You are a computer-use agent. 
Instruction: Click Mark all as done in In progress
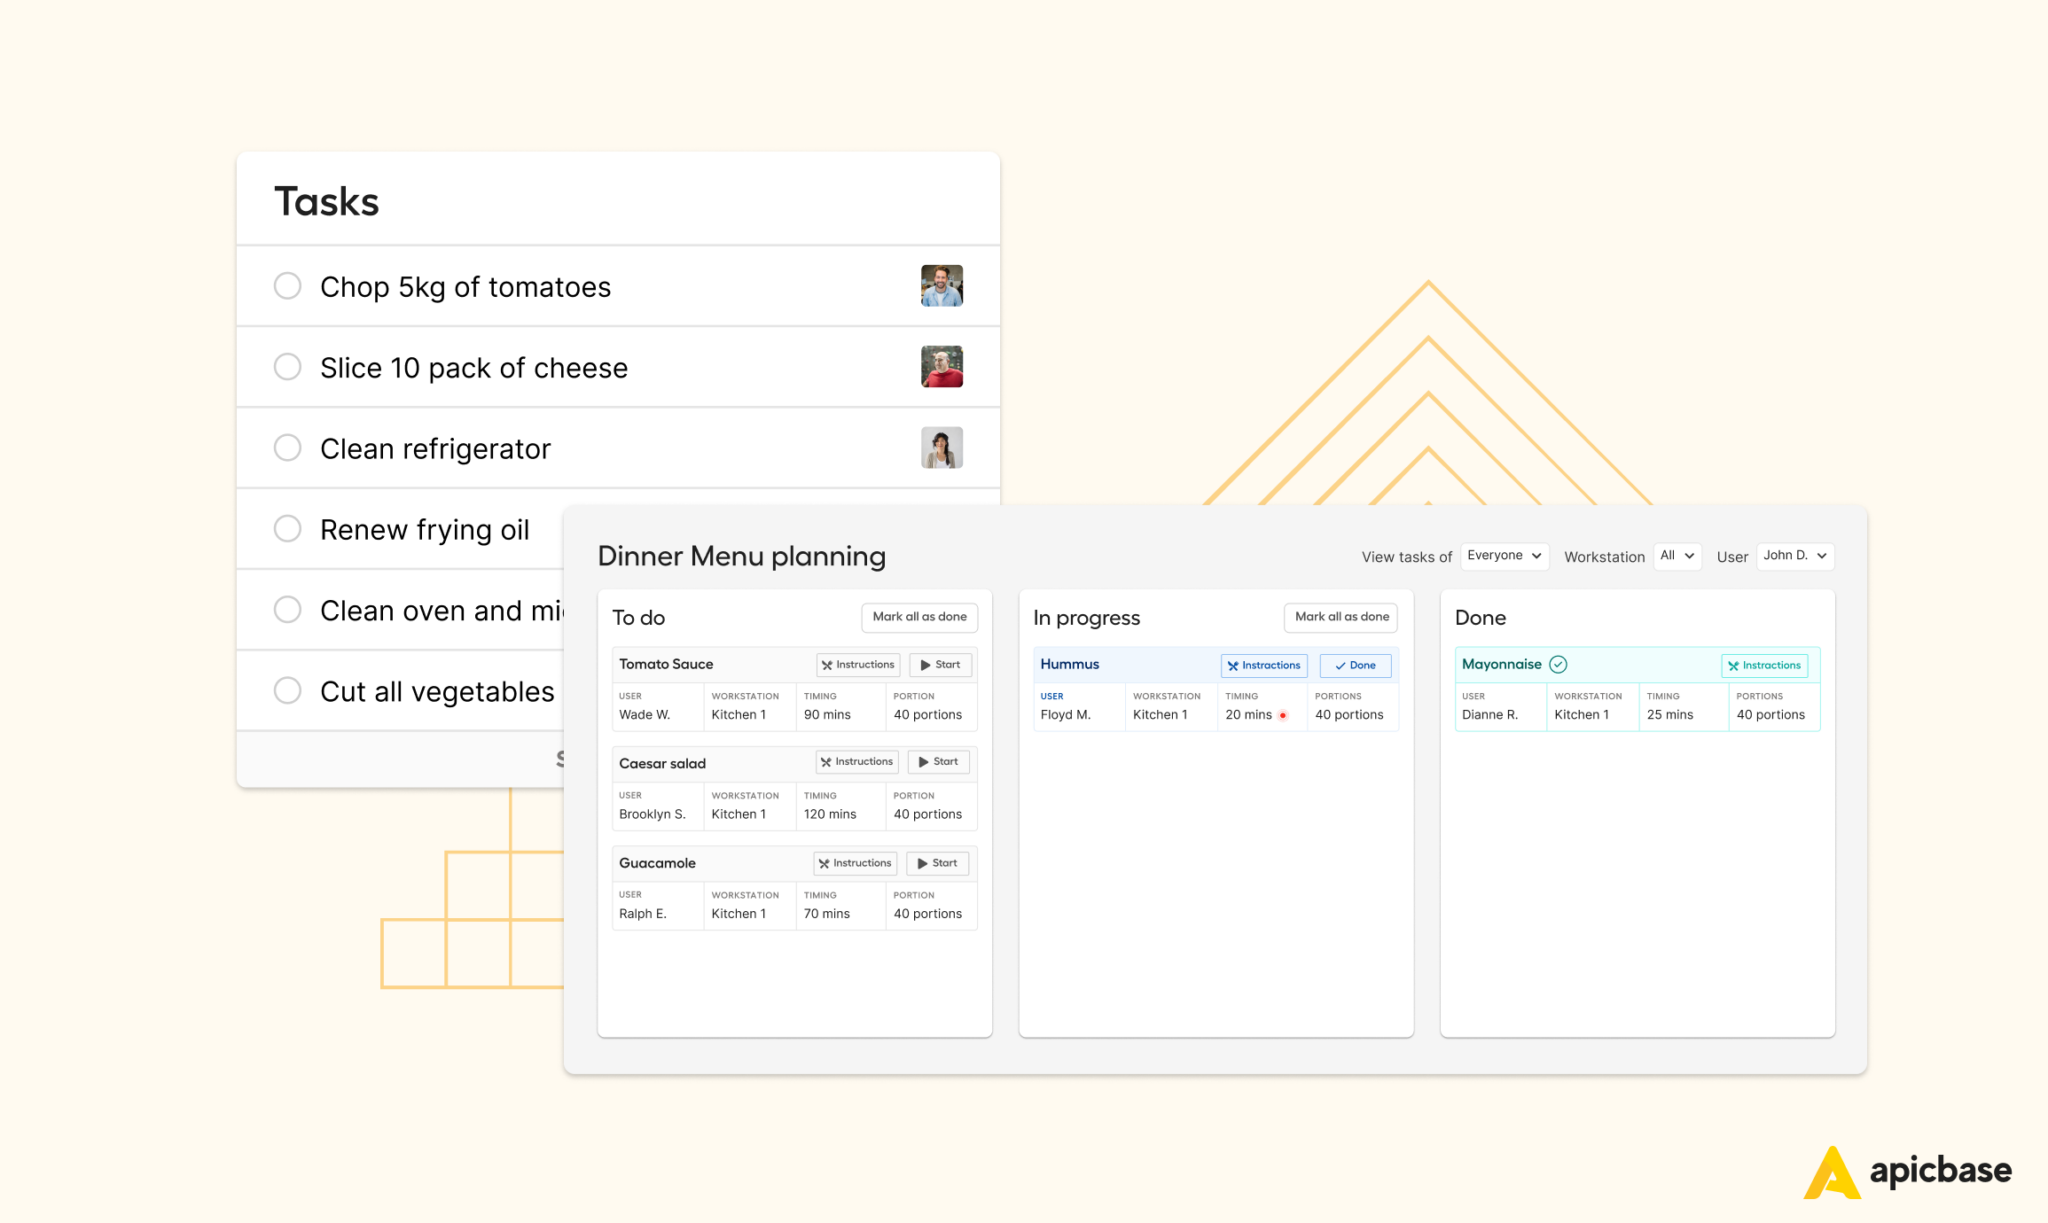[1341, 617]
